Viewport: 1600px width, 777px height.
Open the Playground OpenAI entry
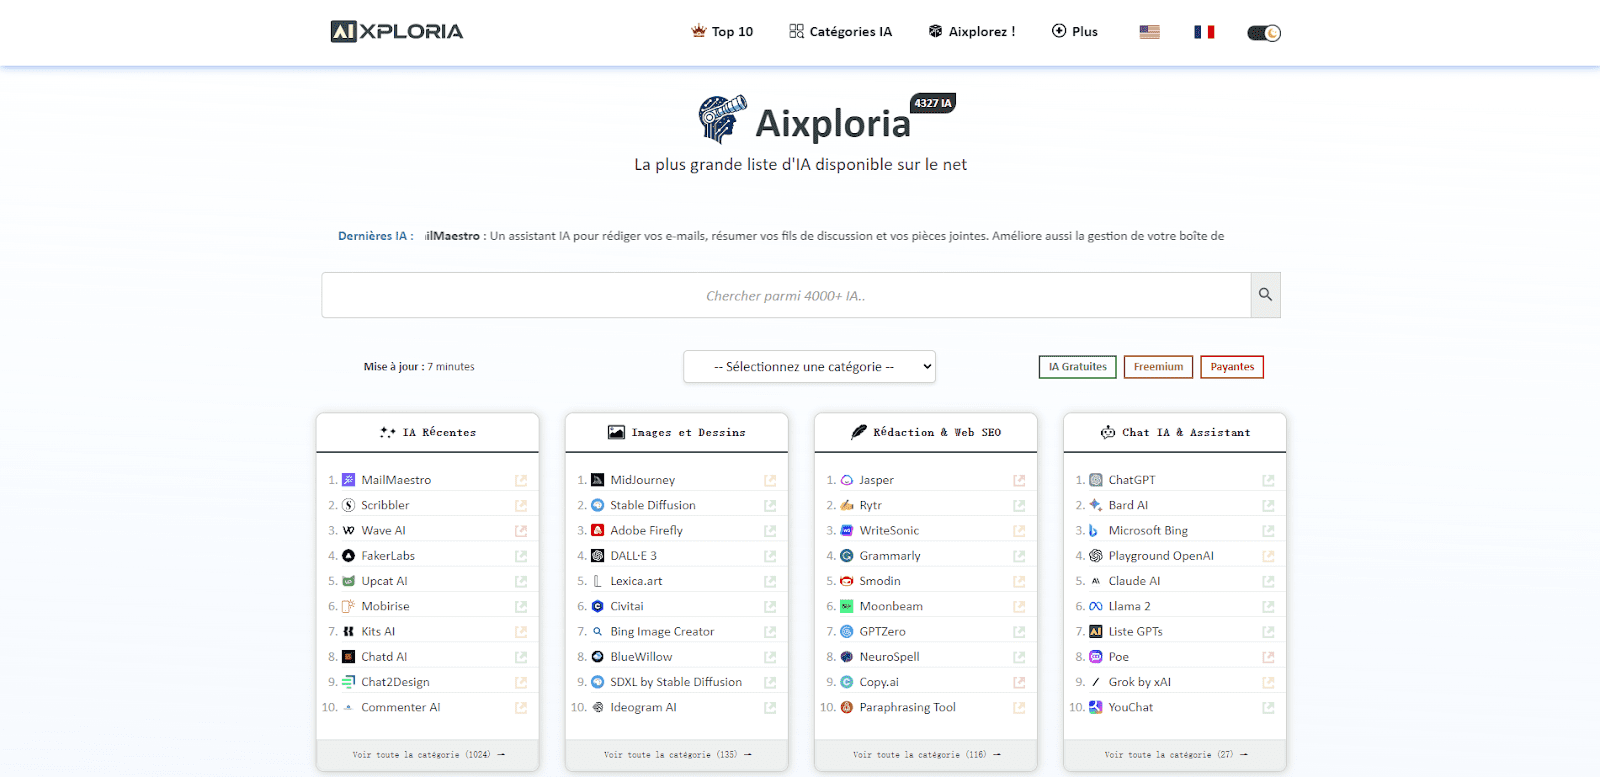(x=1161, y=556)
